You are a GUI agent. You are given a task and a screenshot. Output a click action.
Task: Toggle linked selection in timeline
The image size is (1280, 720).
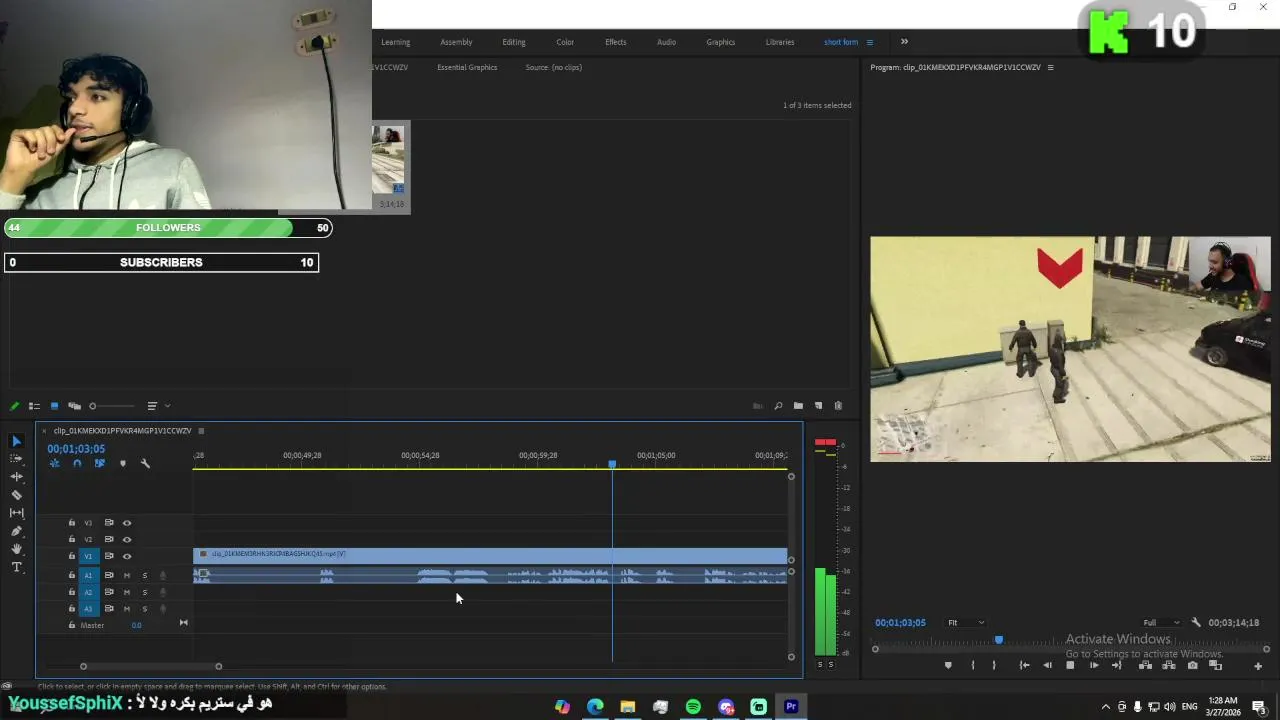(x=99, y=463)
